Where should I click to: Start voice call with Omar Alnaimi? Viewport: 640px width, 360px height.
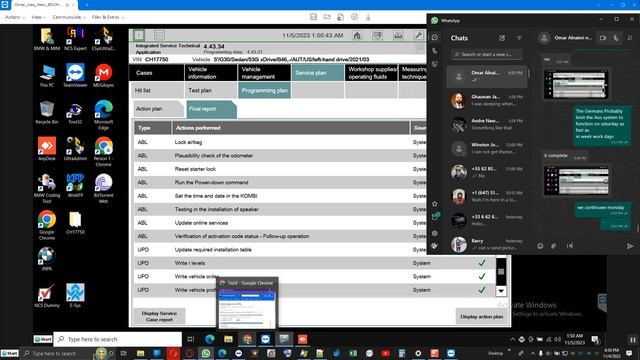(x=616, y=38)
